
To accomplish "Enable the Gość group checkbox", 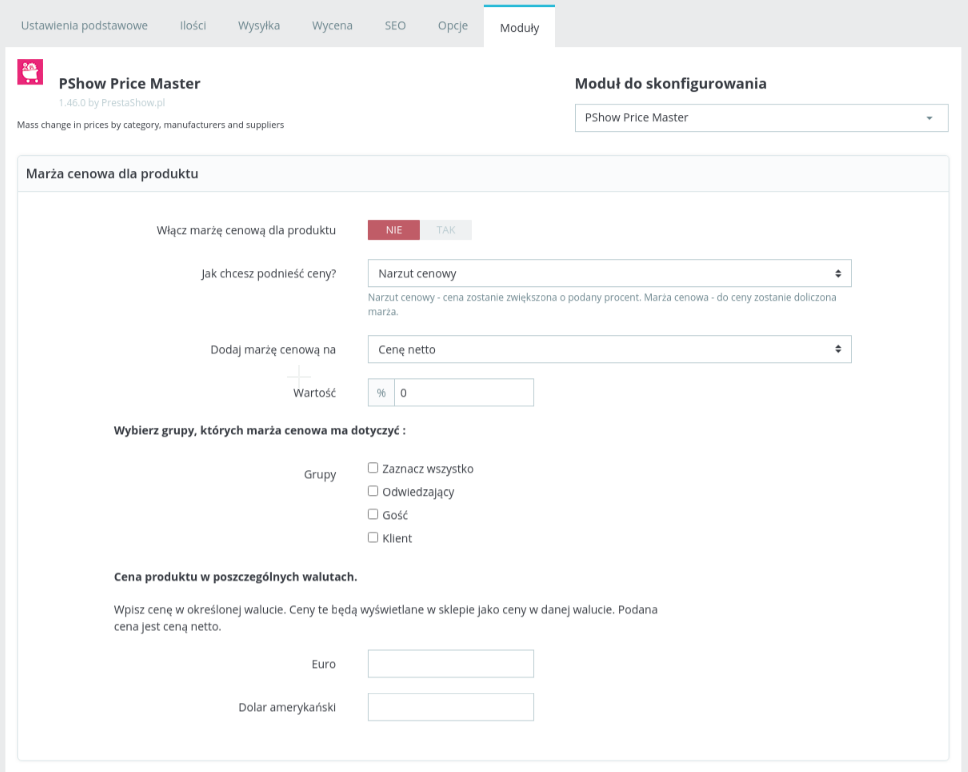I will coord(373,514).
